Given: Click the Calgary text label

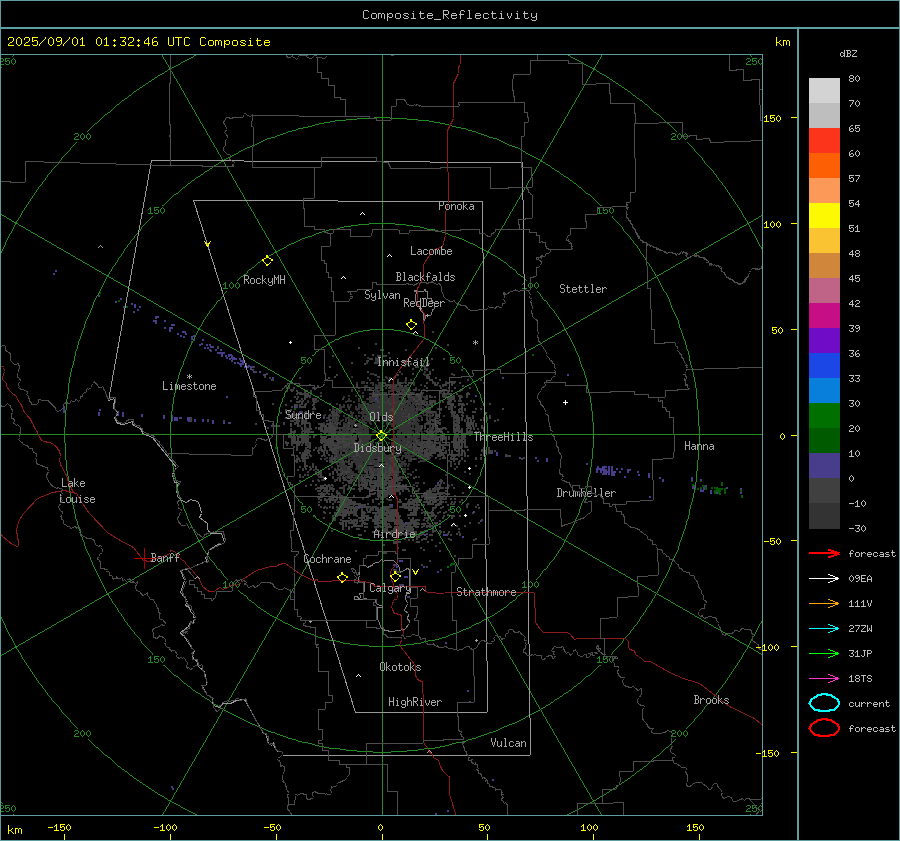Looking at the screenshot, I should (x=390, y=588).
